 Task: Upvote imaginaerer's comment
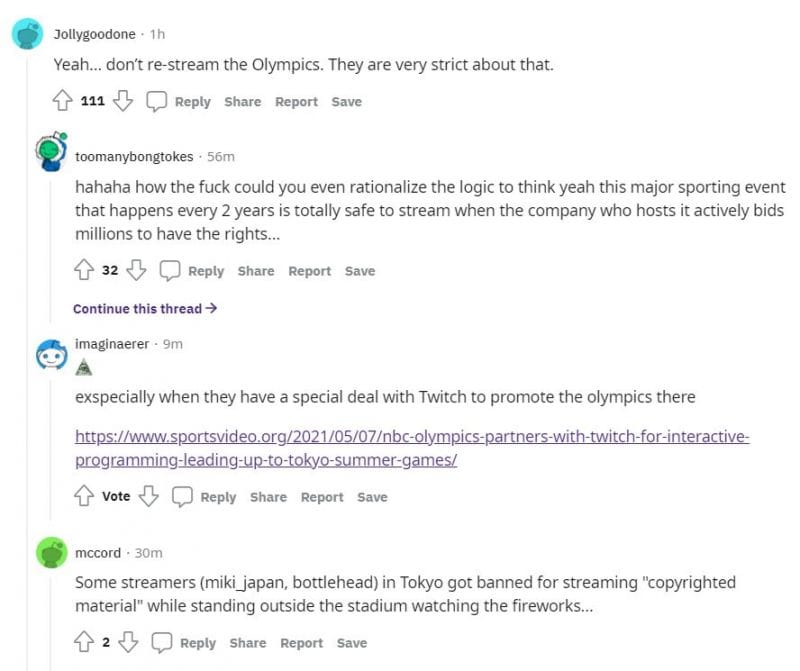(x=85, y=496)
